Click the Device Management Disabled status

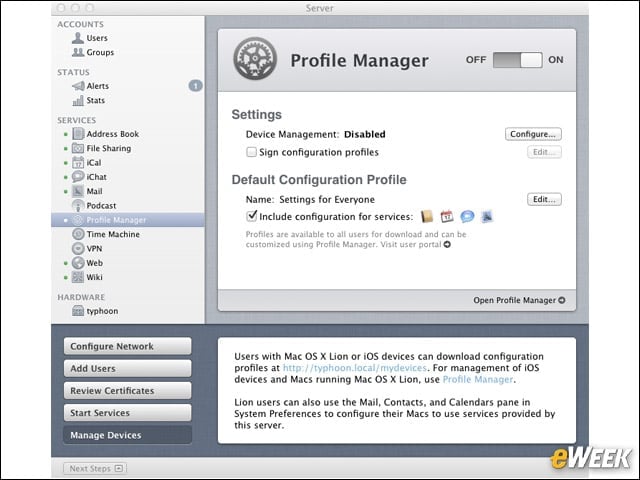coord(364,134)
